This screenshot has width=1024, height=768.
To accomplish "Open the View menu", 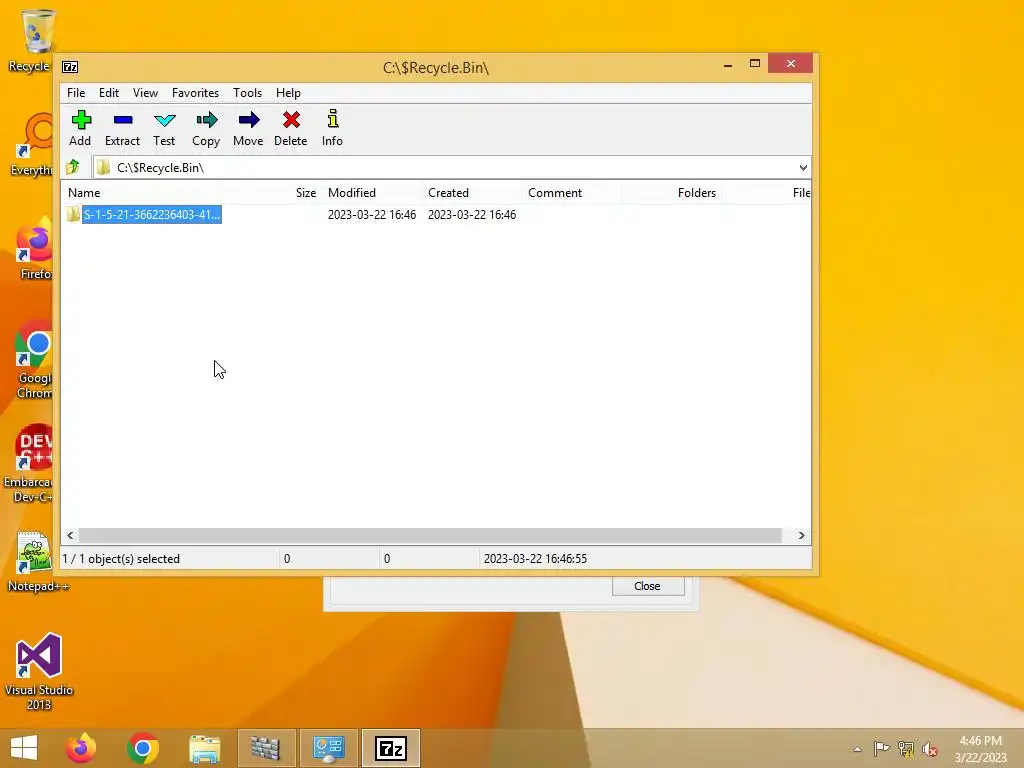I will 145,93.
